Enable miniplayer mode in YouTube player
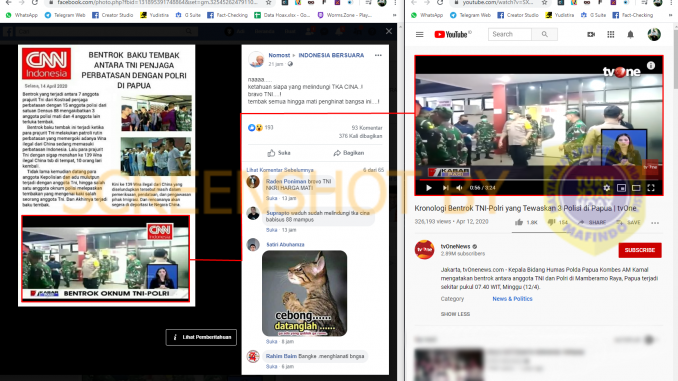 pyautogui.click(x=621, y=188)
